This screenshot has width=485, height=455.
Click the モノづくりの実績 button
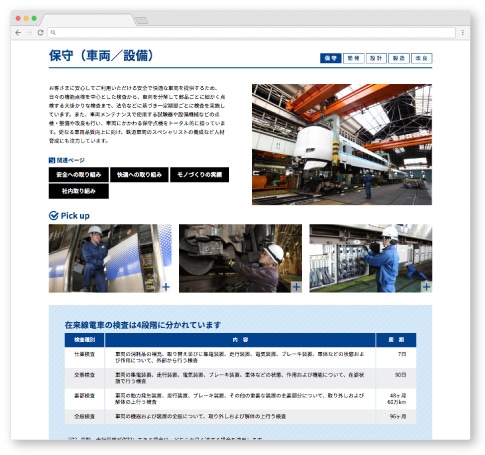(200, 175)
